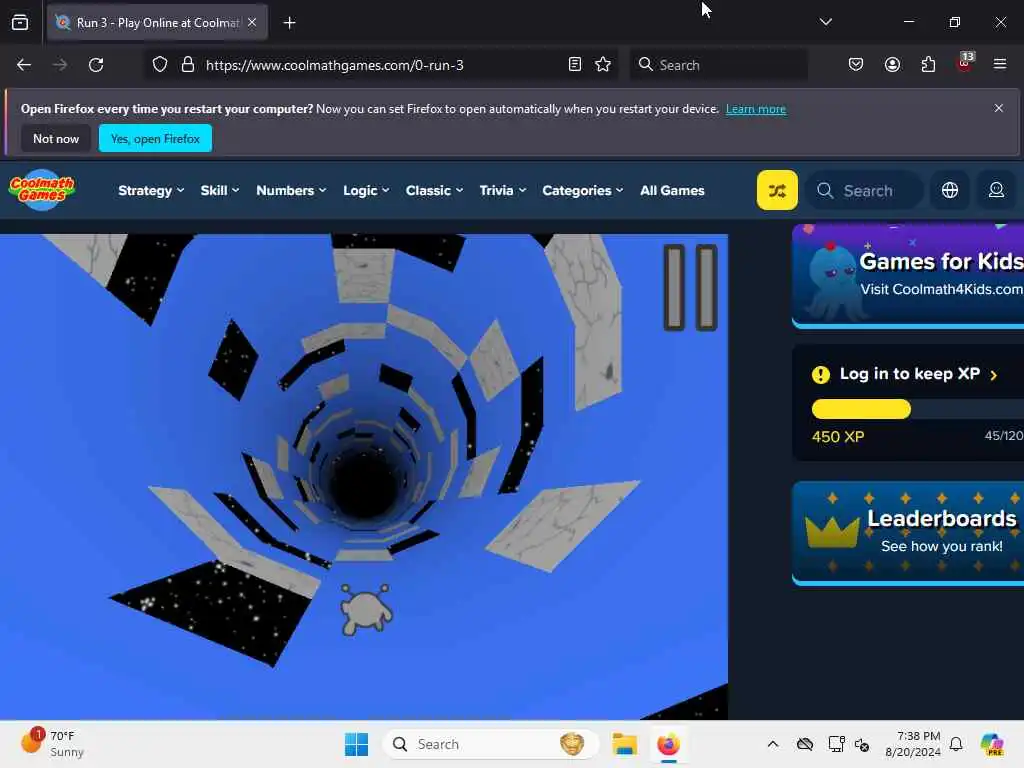Click the display network tray icon
Screen dimensions: 1024x768
click(836, 744)
